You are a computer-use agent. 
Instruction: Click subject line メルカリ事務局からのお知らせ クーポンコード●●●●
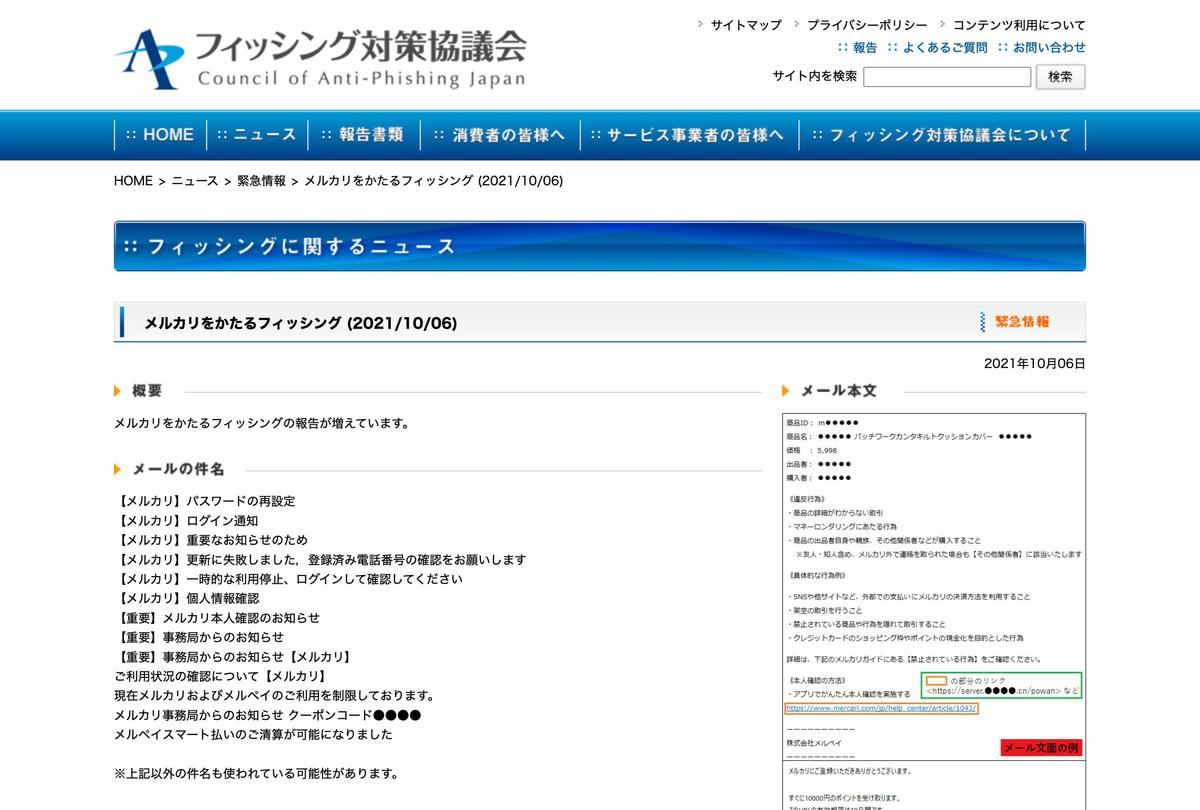coord(268,715)
